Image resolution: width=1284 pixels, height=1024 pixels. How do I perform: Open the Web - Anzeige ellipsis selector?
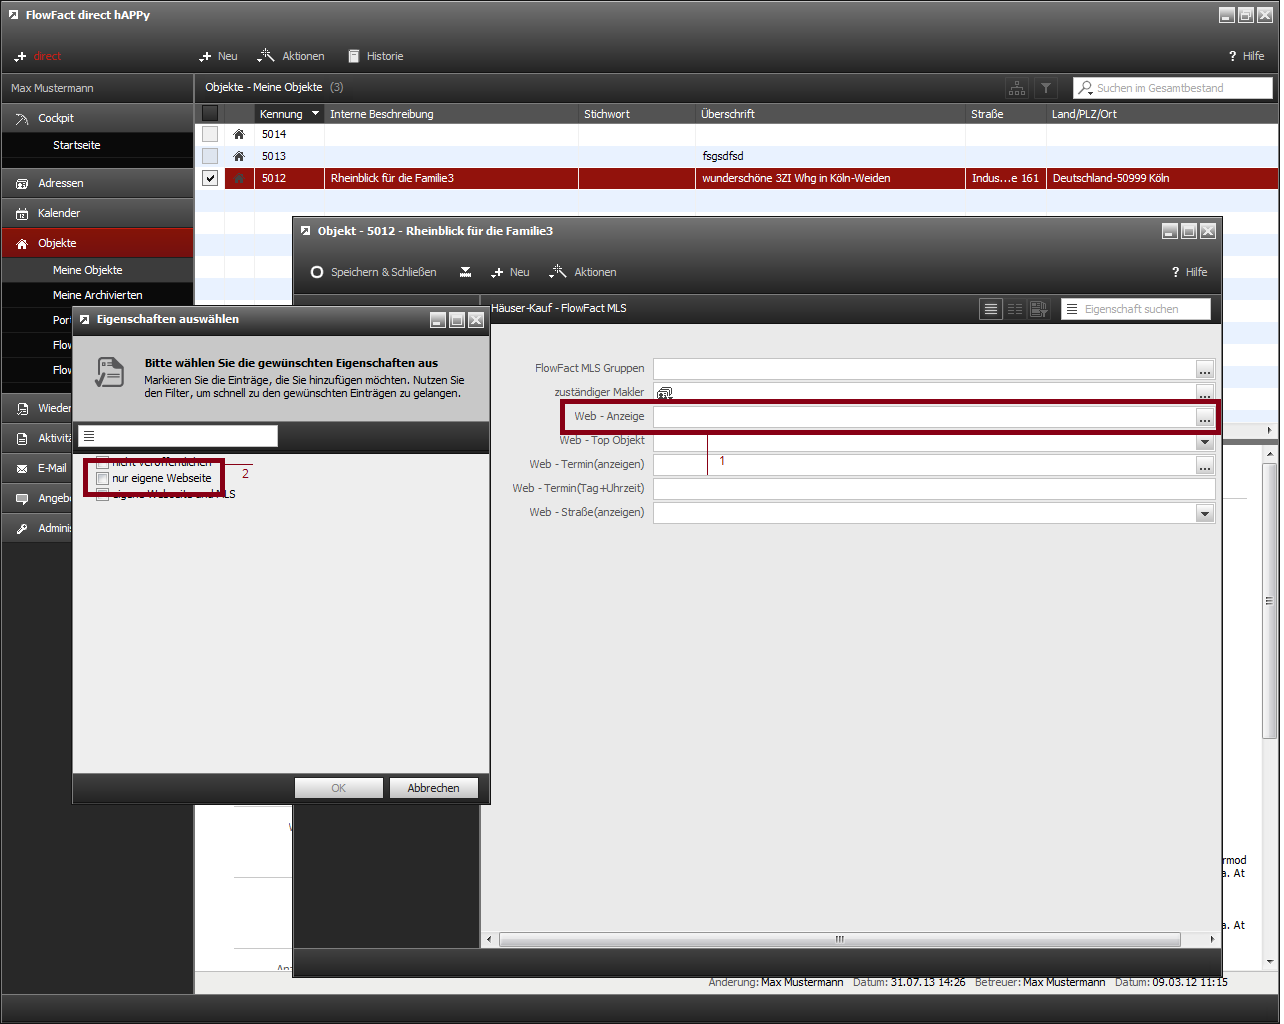(1205, 417)
